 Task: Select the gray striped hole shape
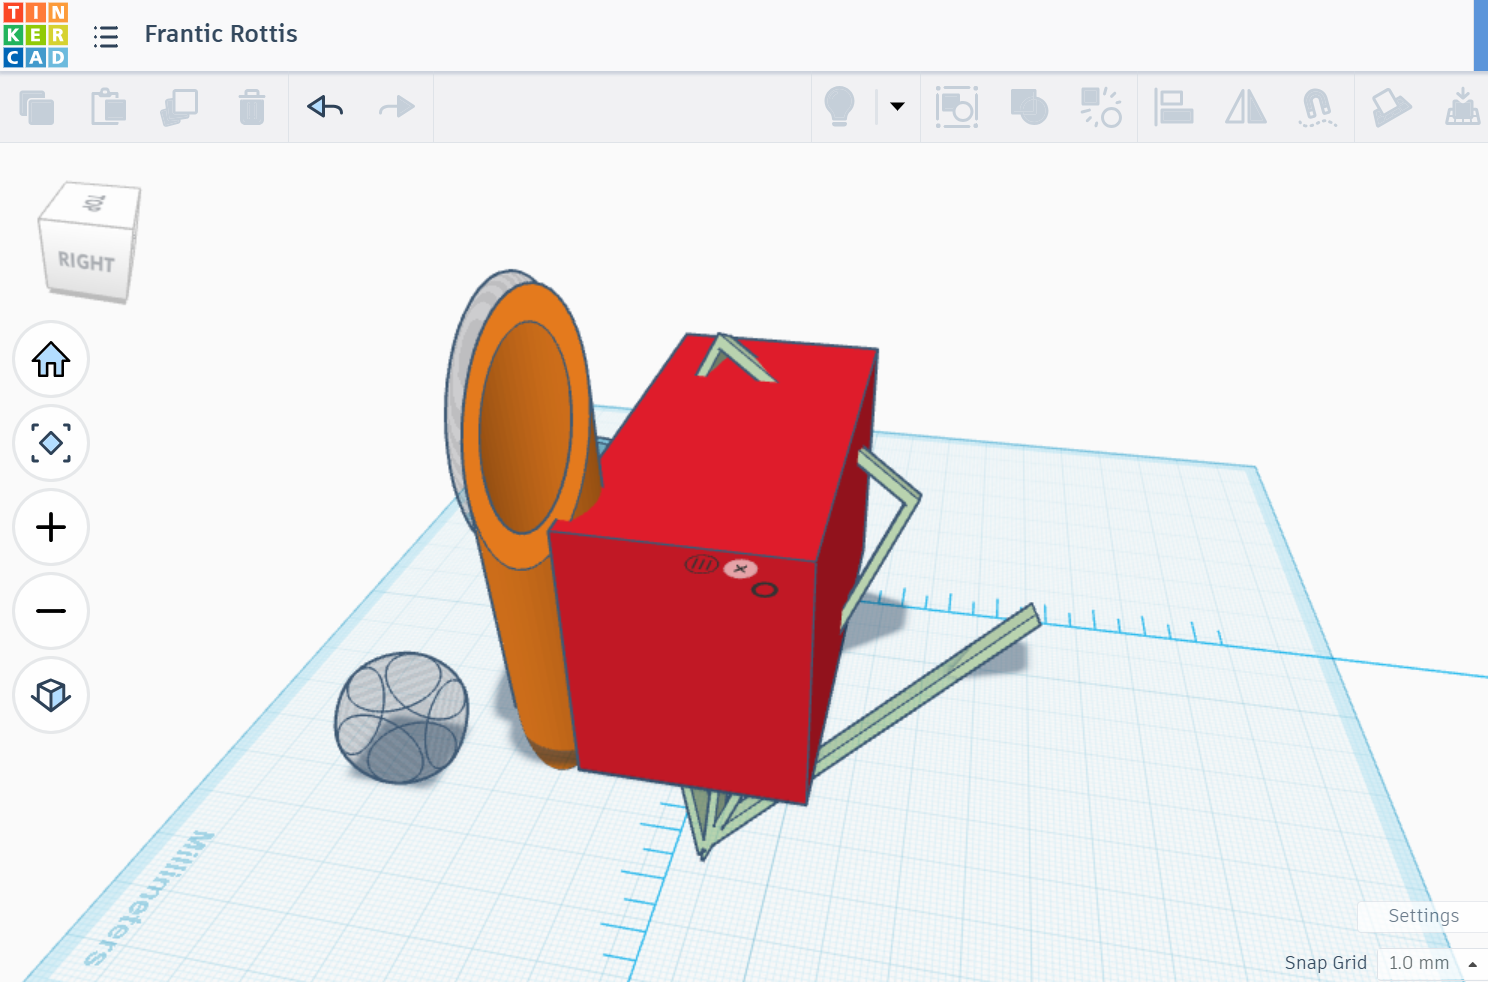tap(402, 717)
